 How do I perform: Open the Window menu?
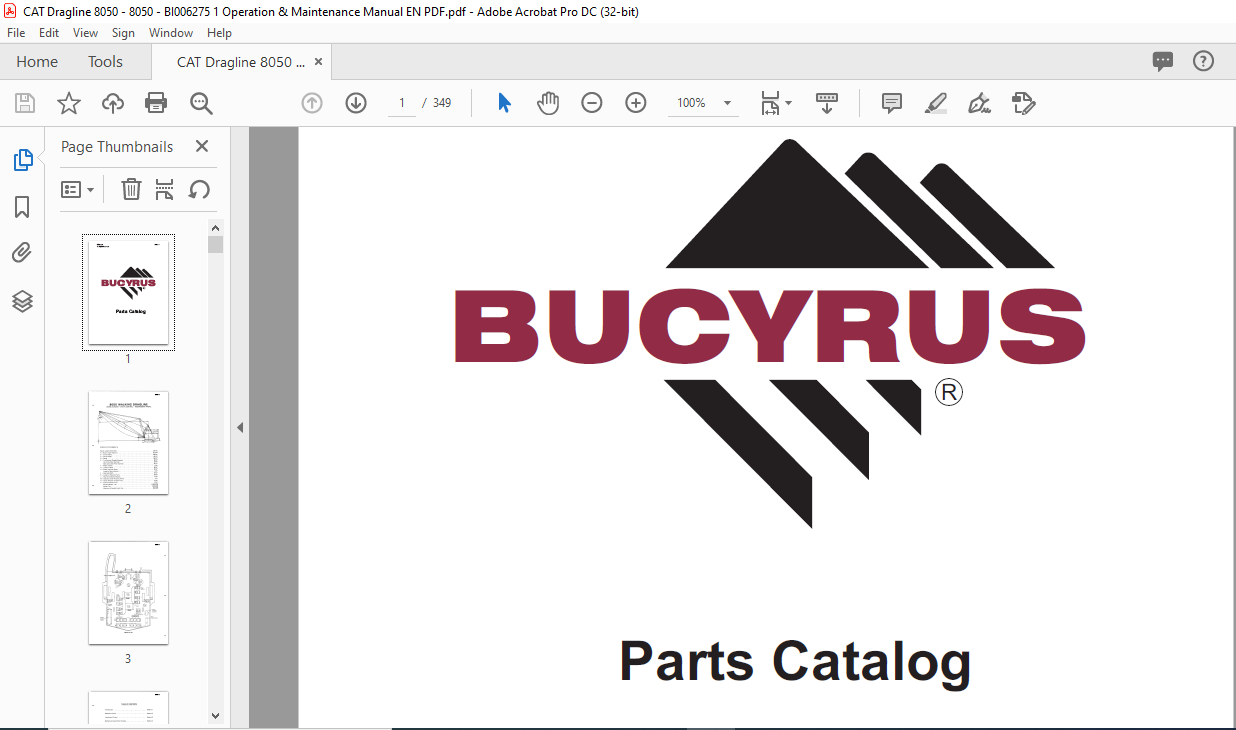pyautogui.click(x=171, y=33)
